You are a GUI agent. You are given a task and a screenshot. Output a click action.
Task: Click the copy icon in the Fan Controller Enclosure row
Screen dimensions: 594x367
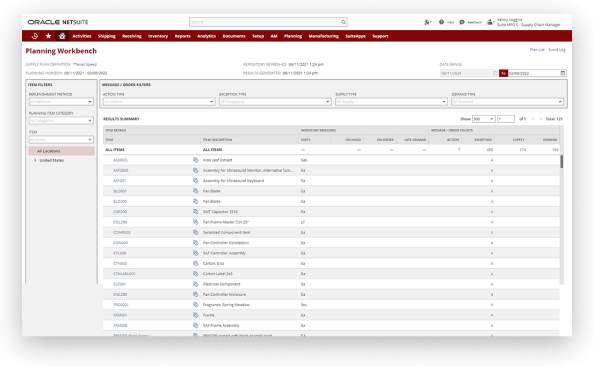point(195,294)
